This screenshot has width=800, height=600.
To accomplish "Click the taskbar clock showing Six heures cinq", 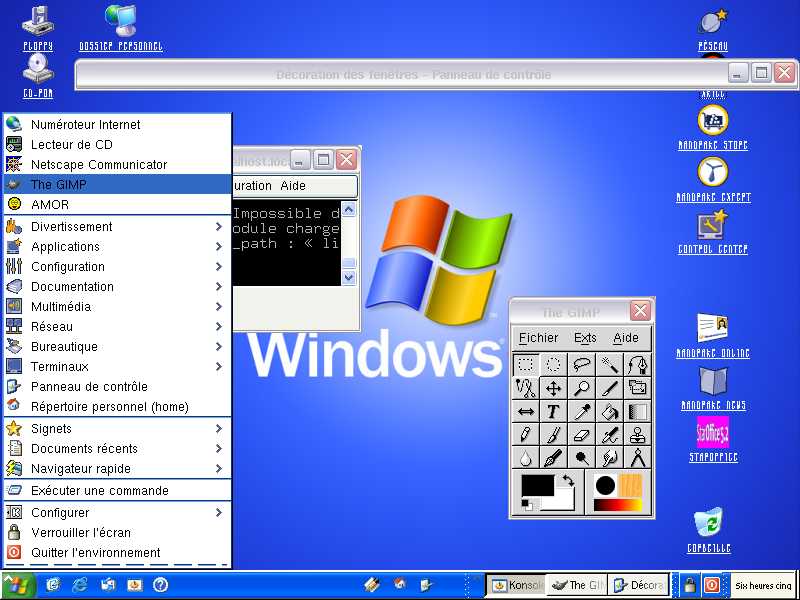I will [x=763, y=586].
